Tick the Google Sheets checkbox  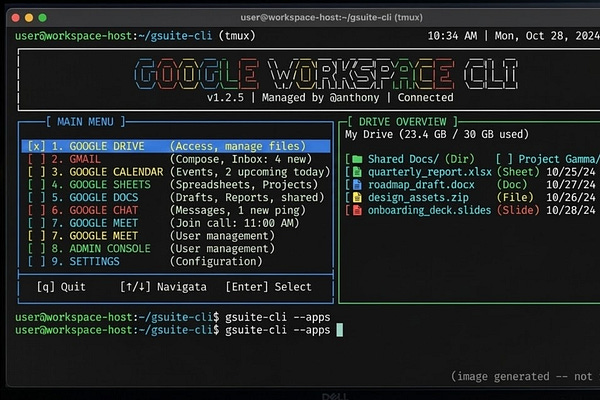tap(36, 185)
